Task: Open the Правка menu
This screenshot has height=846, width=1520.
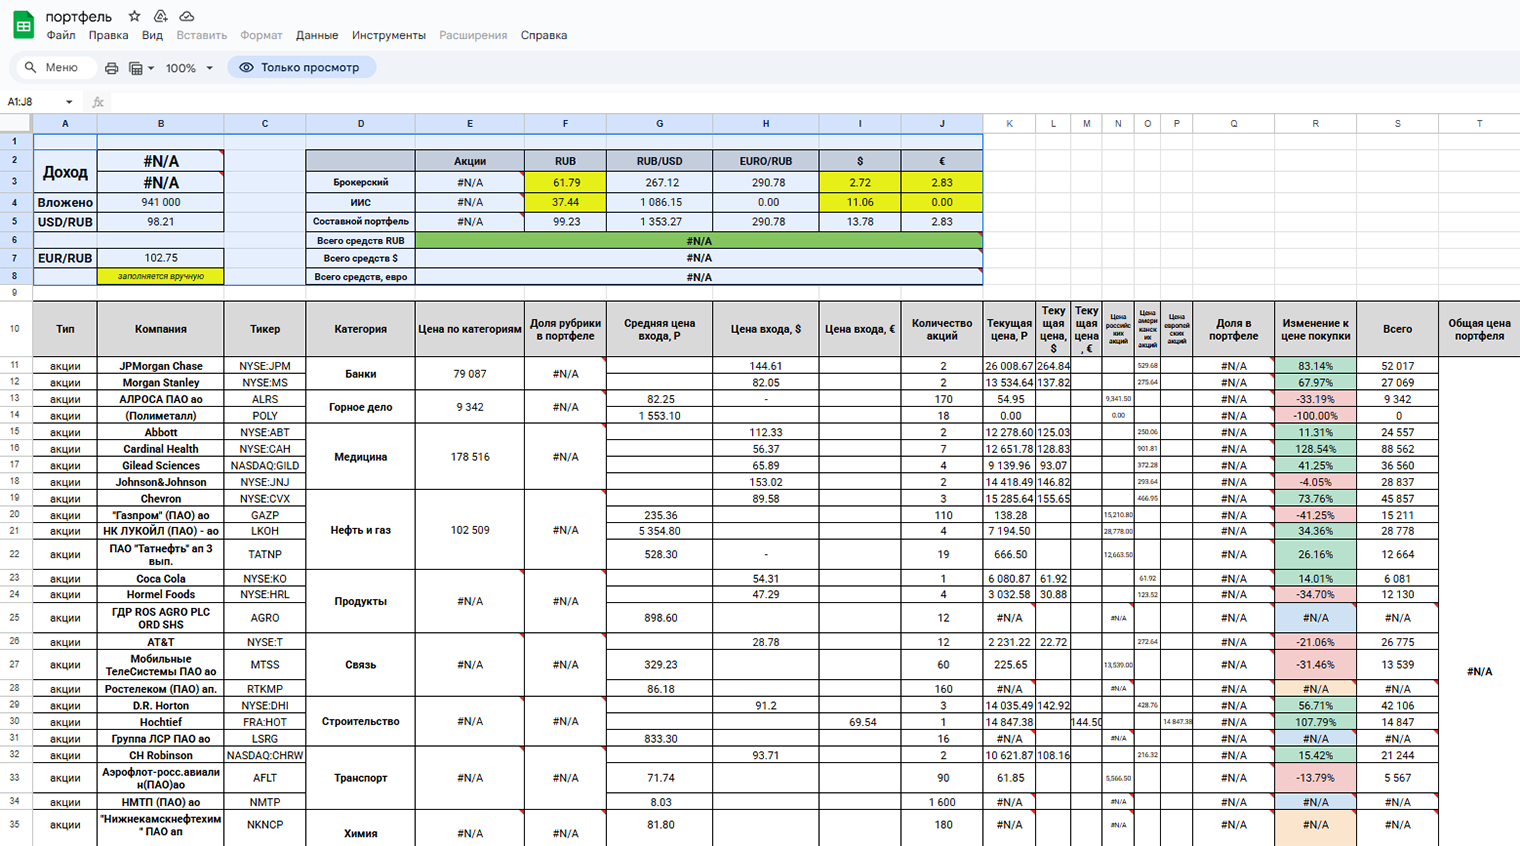Action: click(108, 35)
